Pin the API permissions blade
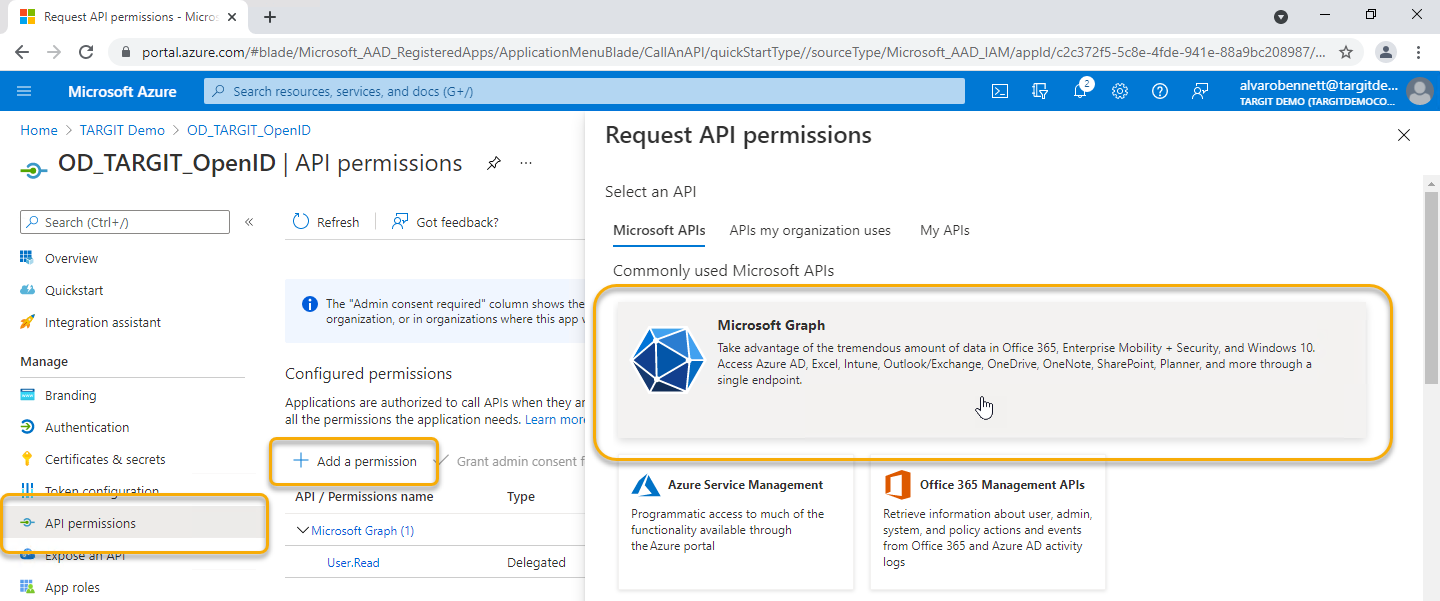The height and width of the screenshot is (601, 1440). tap(494, 163)
